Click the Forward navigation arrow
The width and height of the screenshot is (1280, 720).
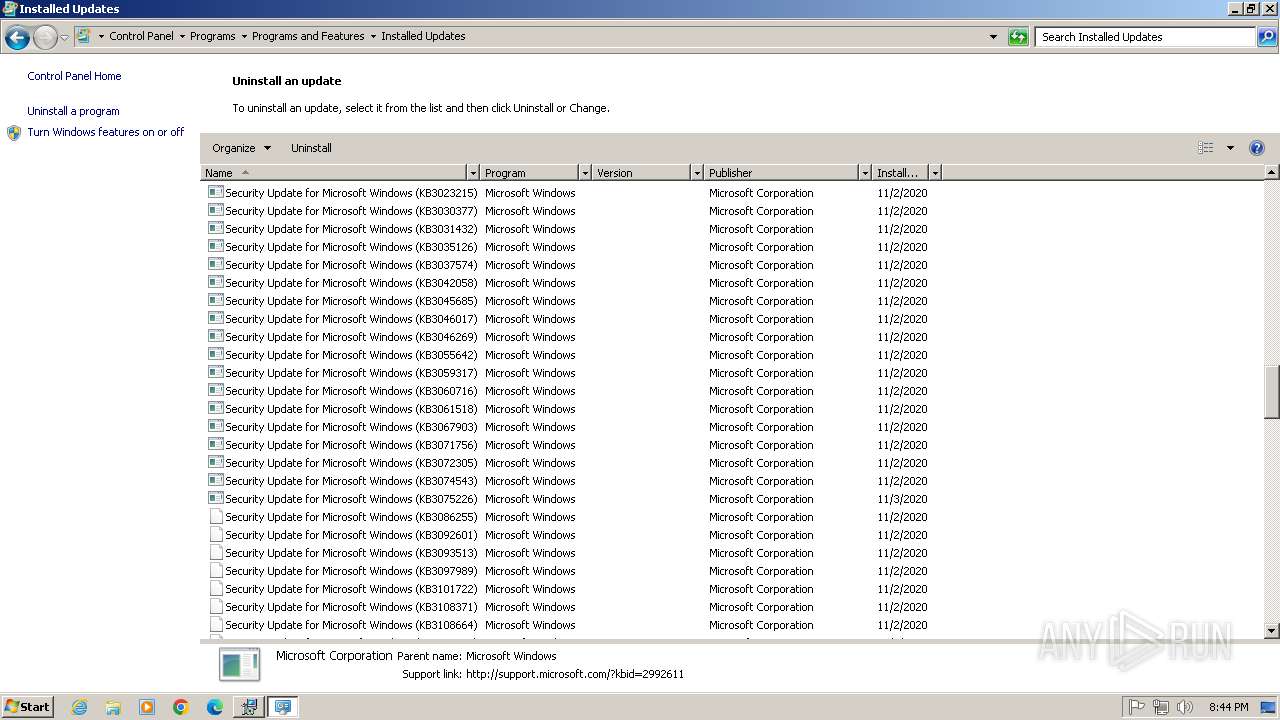pyautogui.click(x=45, y=38)
